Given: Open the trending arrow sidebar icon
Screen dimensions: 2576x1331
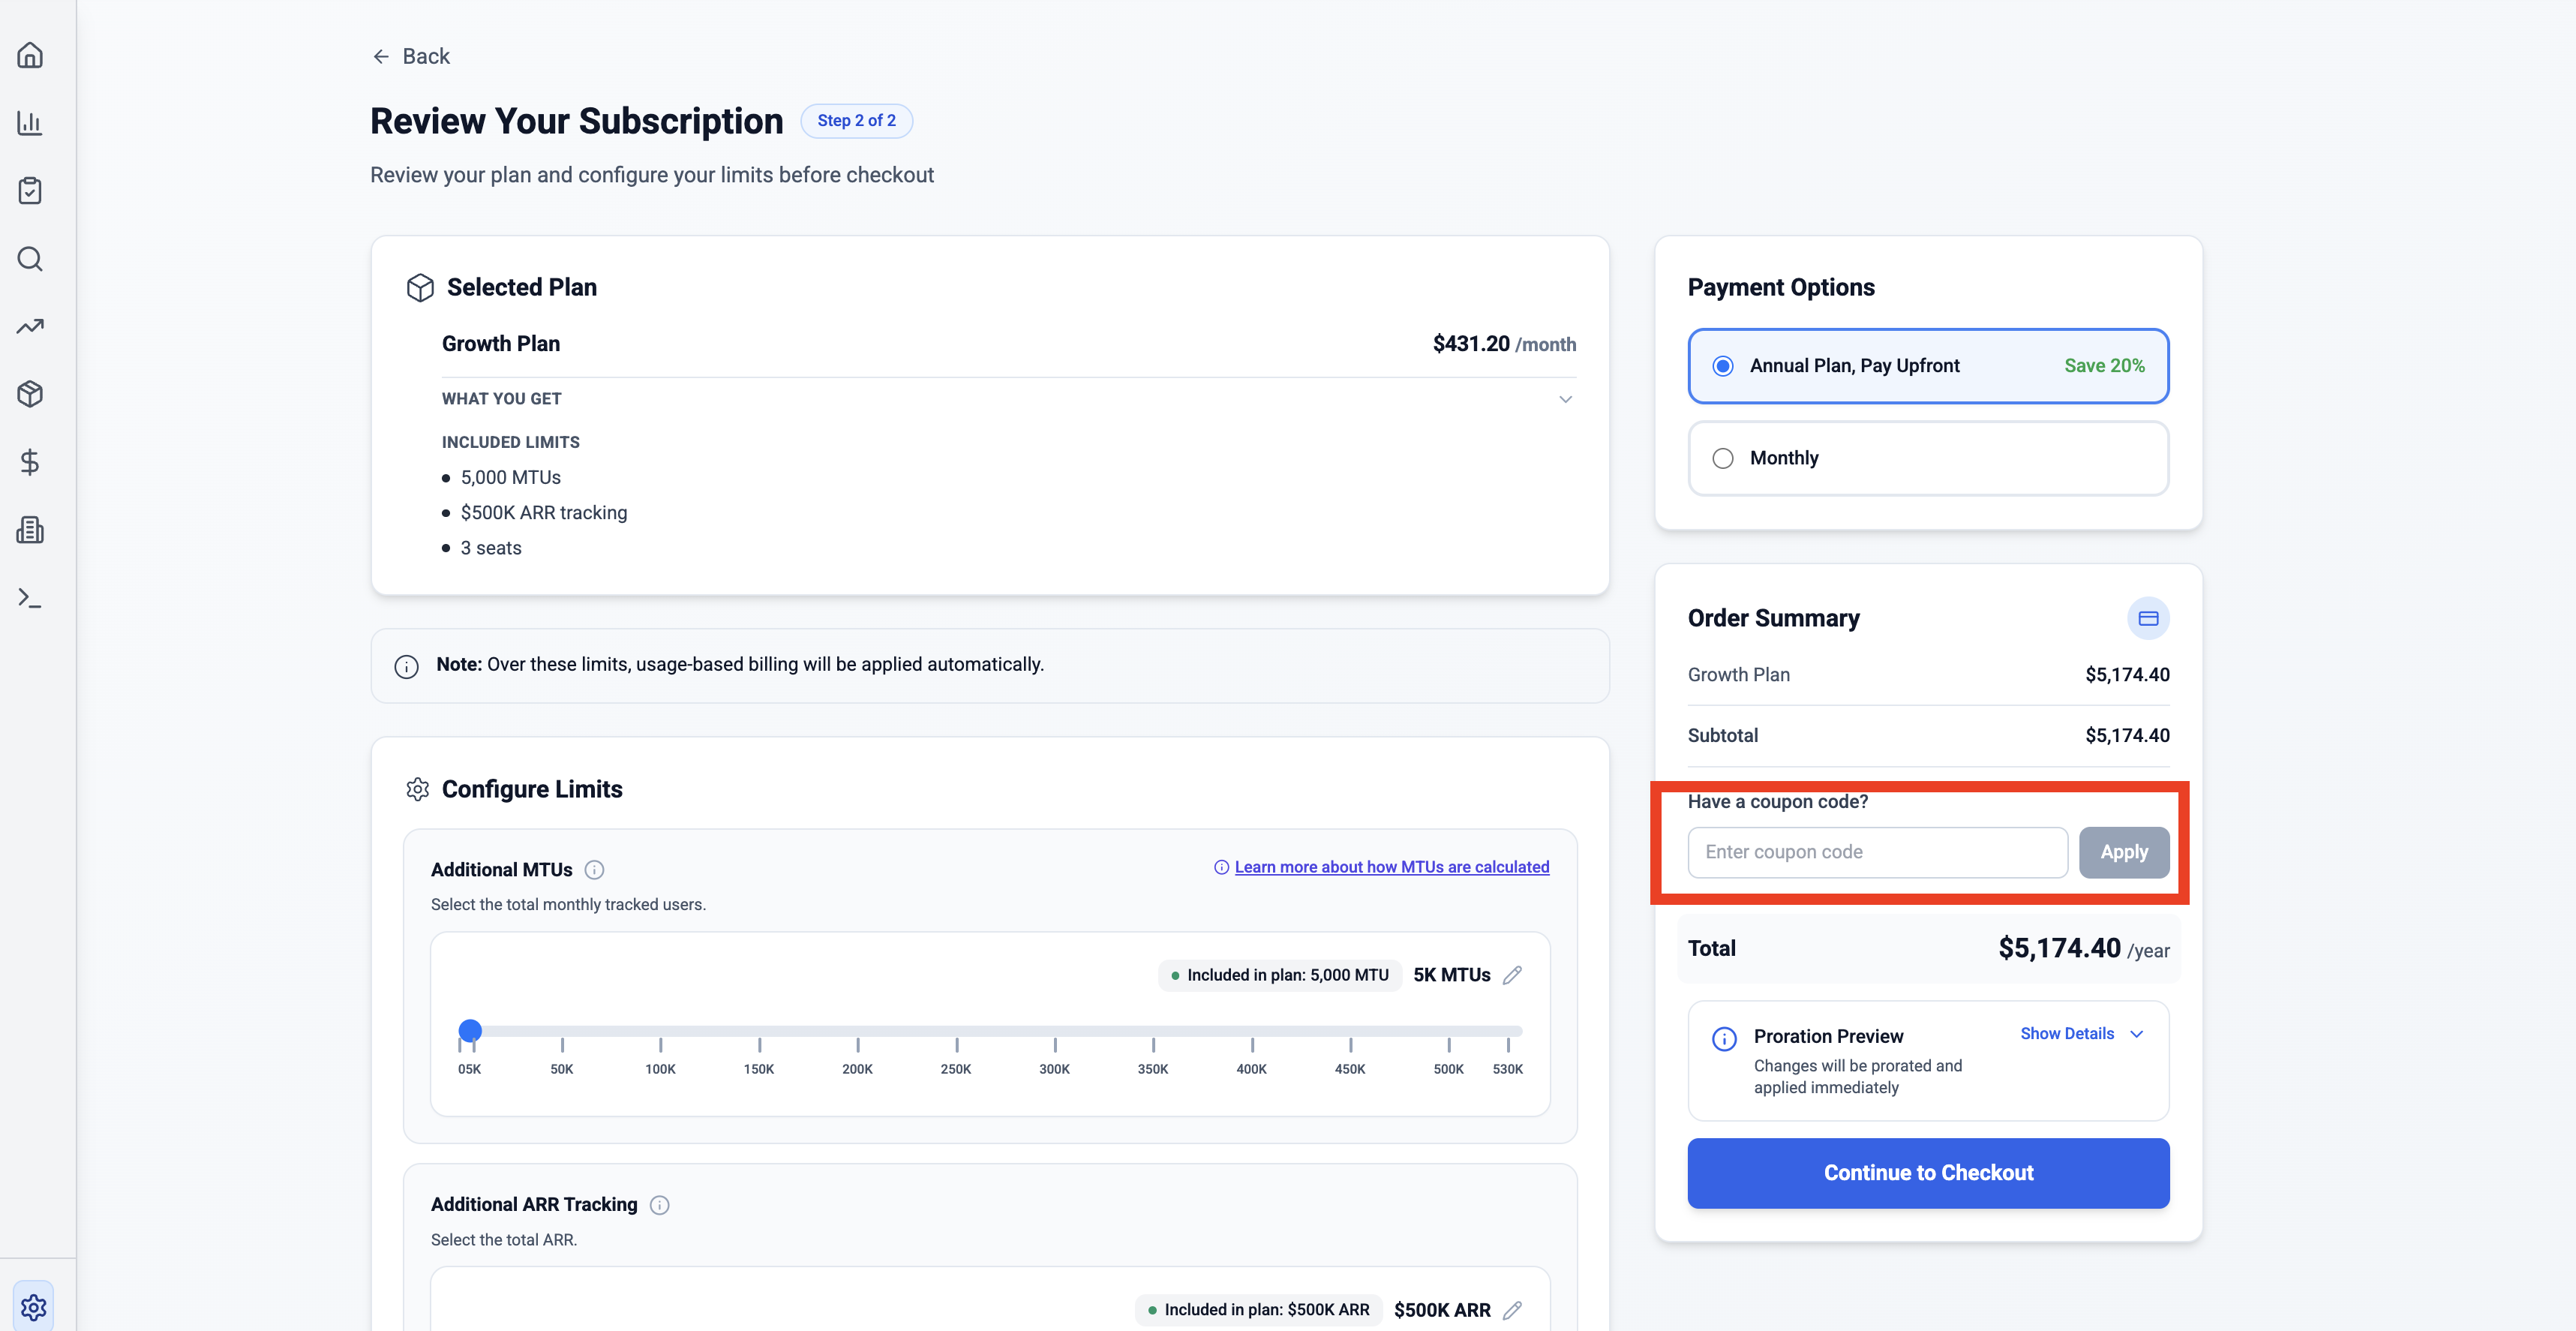Looking at the screenshot, I should (x=30, y=326).
